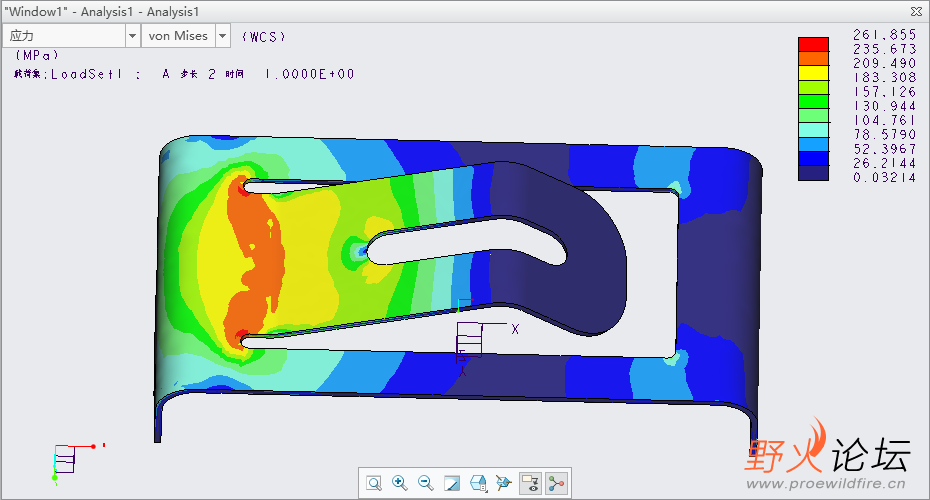This screenshot has height=500, width=930.
Task: Open the saved view orientations cube icon
Action: click(x=478, y=483)
